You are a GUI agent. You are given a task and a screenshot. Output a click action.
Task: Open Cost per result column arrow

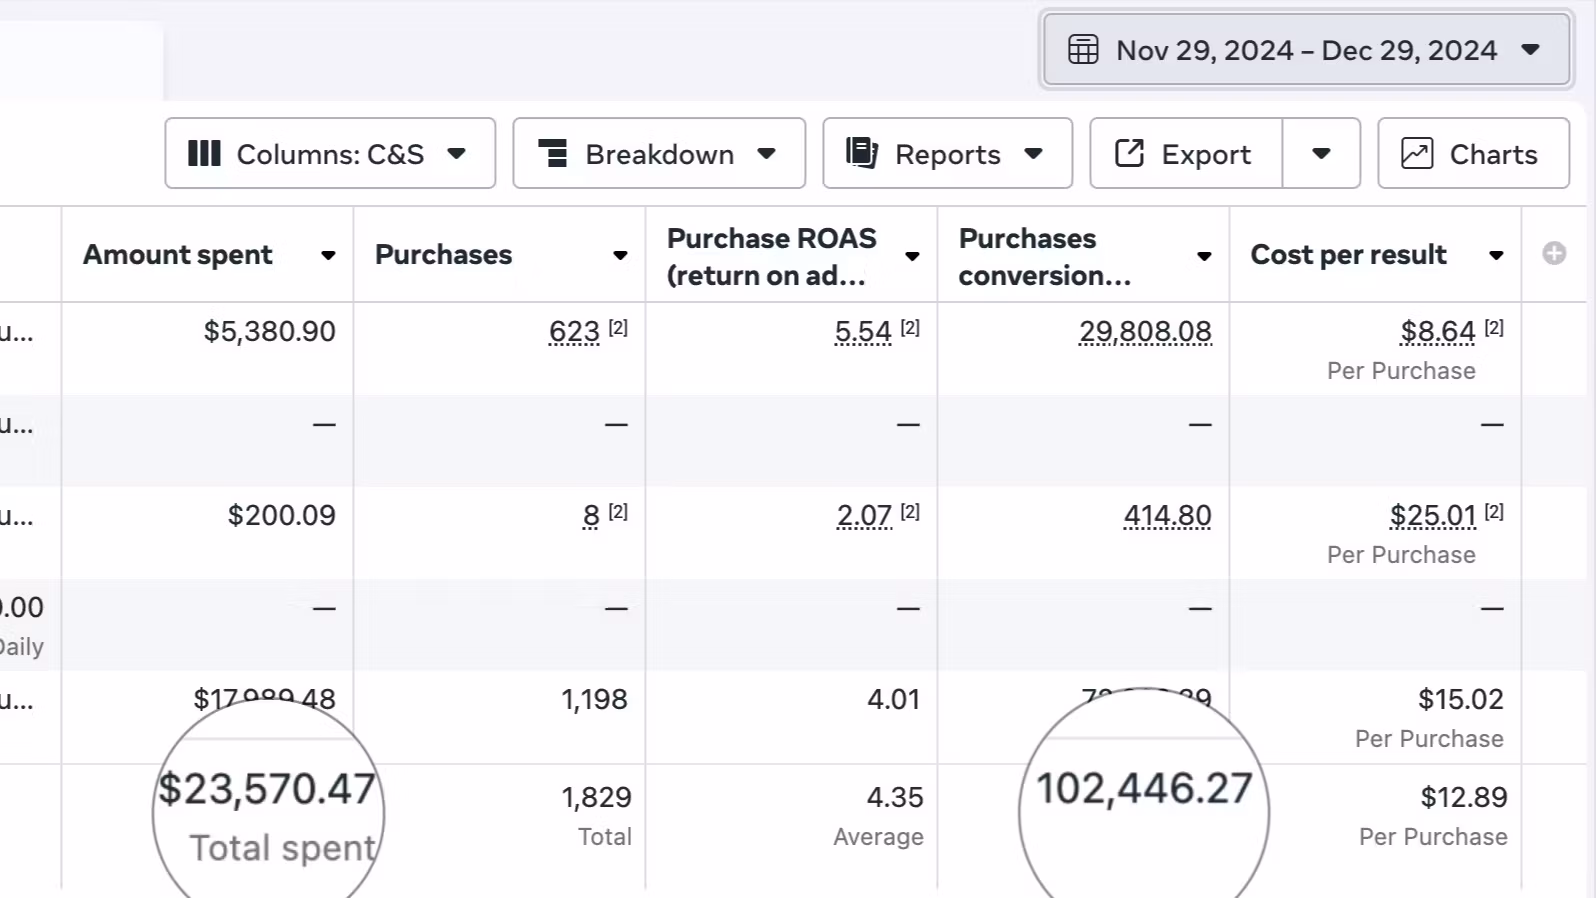coord(1496,256)
